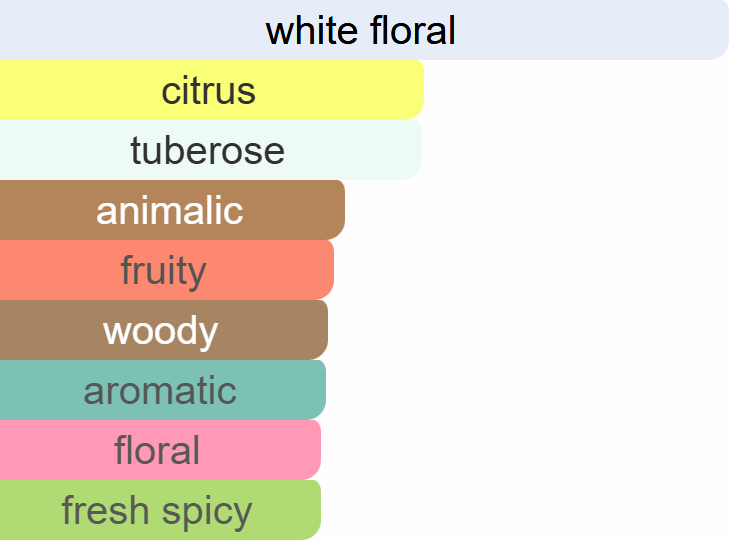This screenshot has width=729, height=540.
Task: Click the "woody" white text label
Action: (161, 331)
